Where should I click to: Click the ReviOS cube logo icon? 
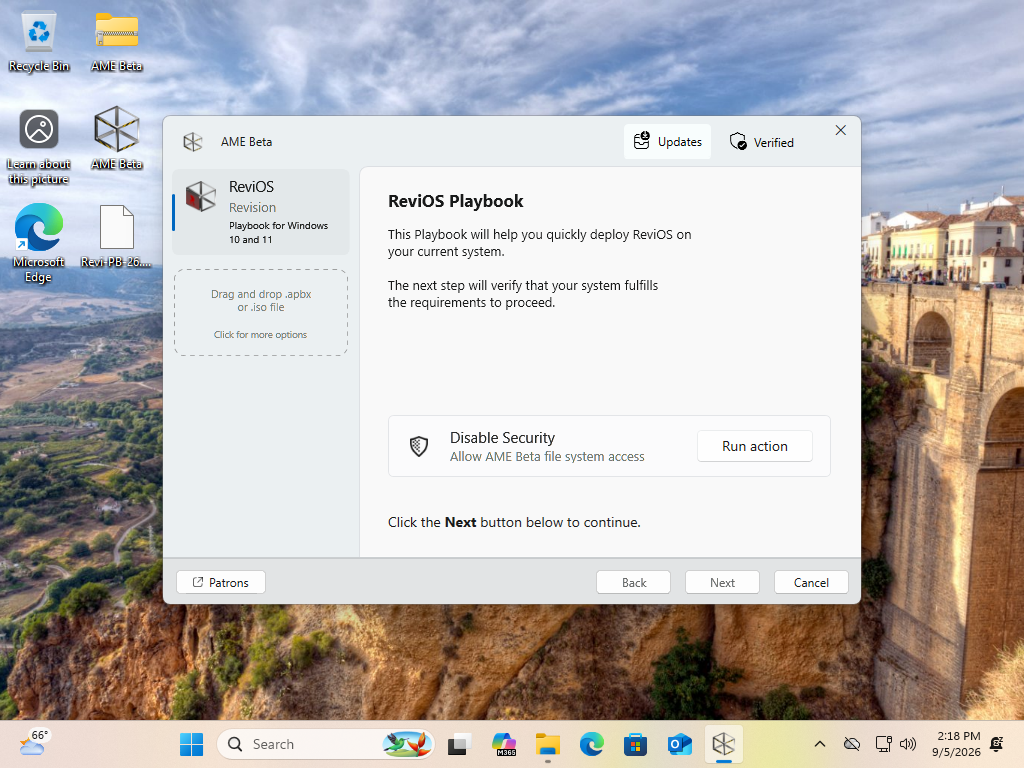200,197
